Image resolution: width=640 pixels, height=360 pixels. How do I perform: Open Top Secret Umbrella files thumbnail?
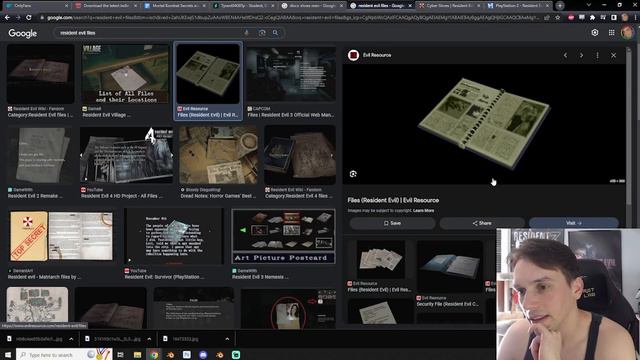point(61,236)
